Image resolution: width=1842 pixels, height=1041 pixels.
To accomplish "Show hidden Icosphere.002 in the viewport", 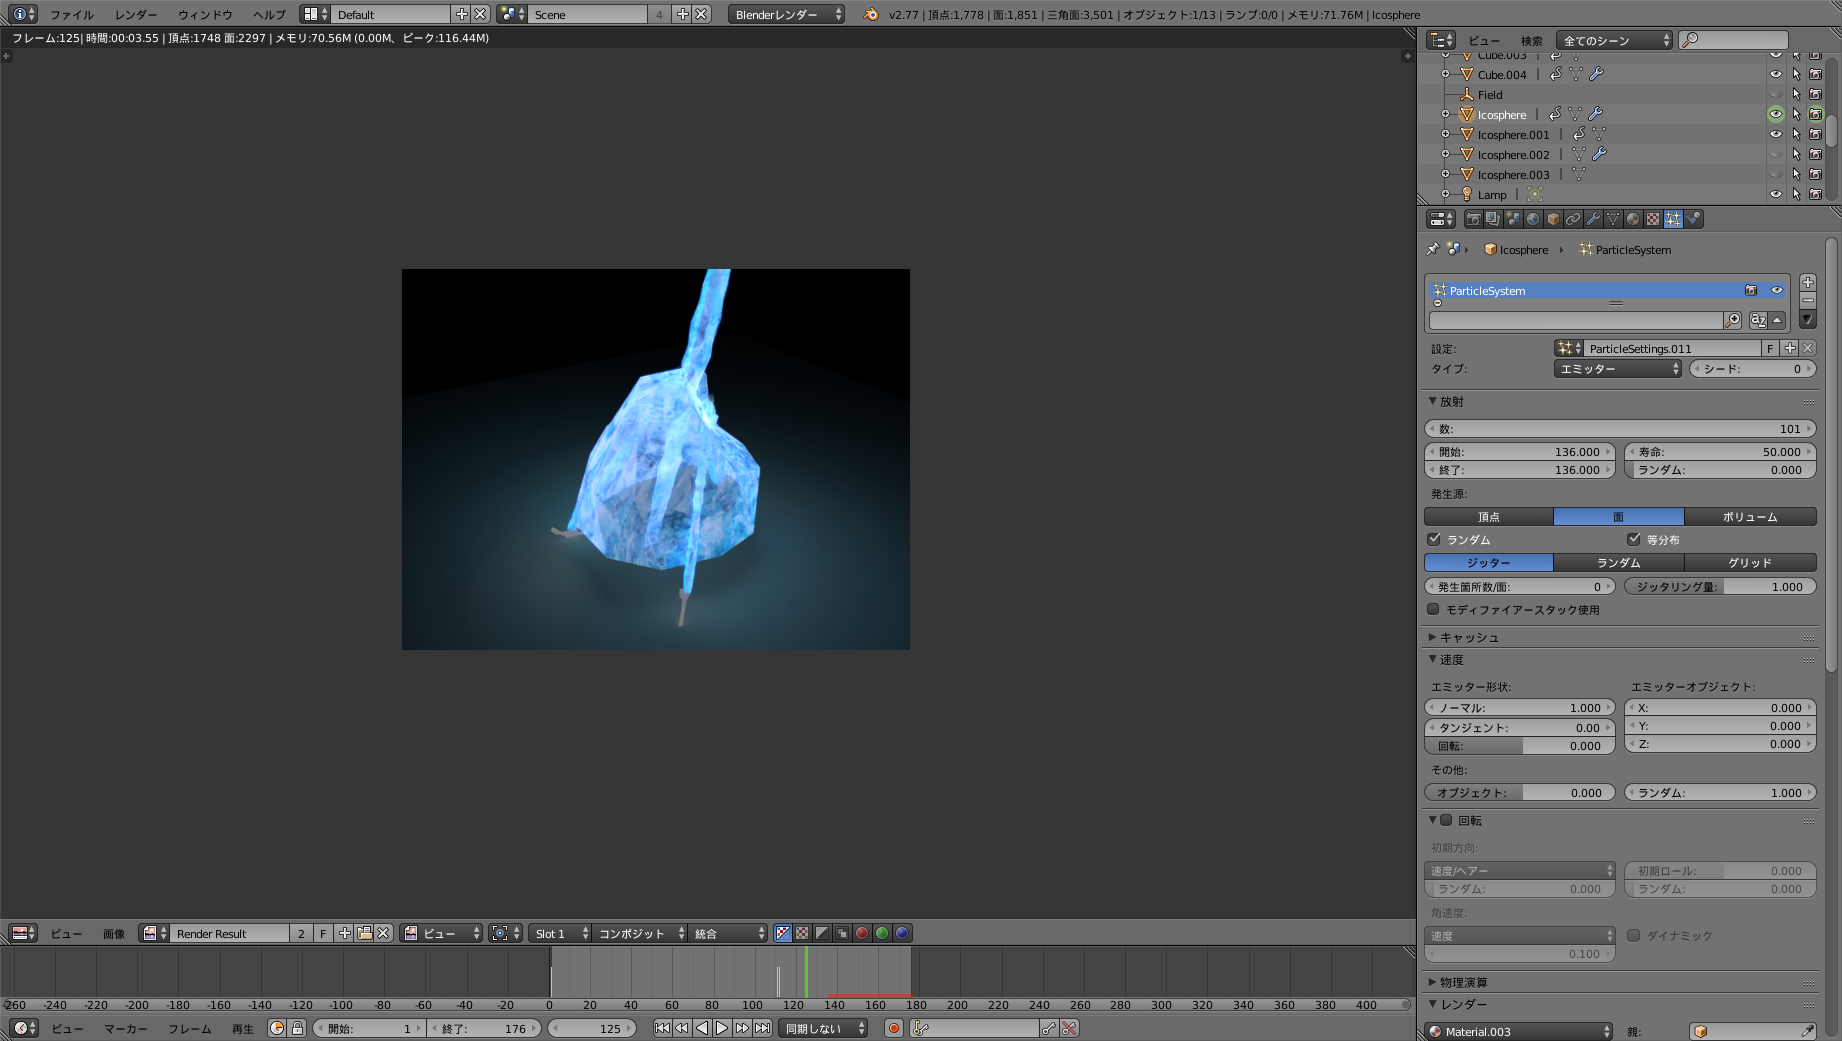I will pos(1776,154).
